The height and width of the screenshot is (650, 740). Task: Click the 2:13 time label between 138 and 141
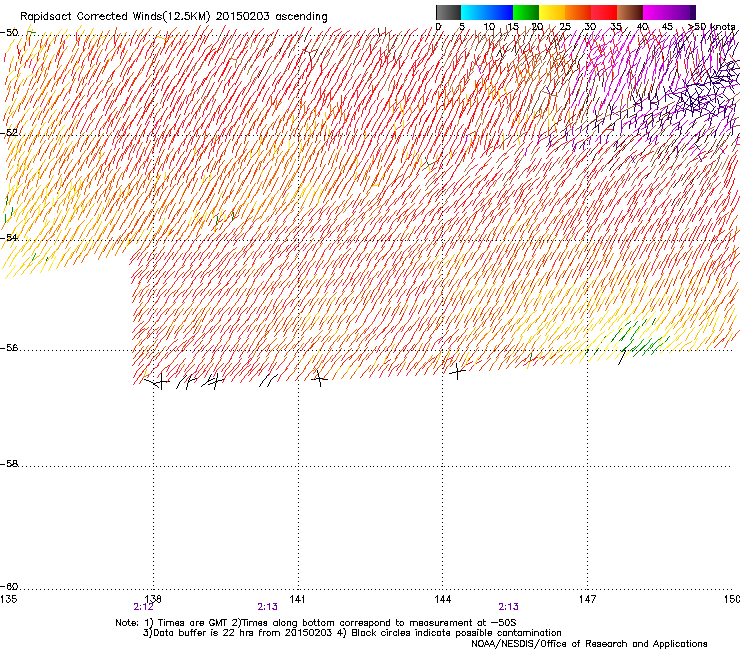point(267,607)
